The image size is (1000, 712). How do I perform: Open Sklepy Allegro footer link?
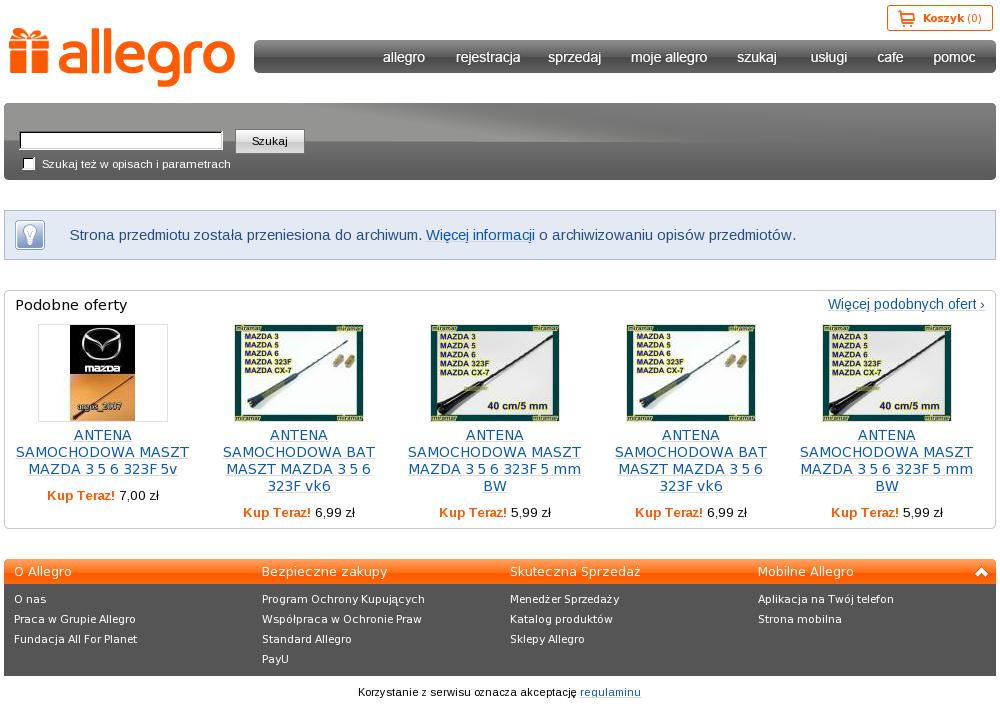click(x=547, y=639)
